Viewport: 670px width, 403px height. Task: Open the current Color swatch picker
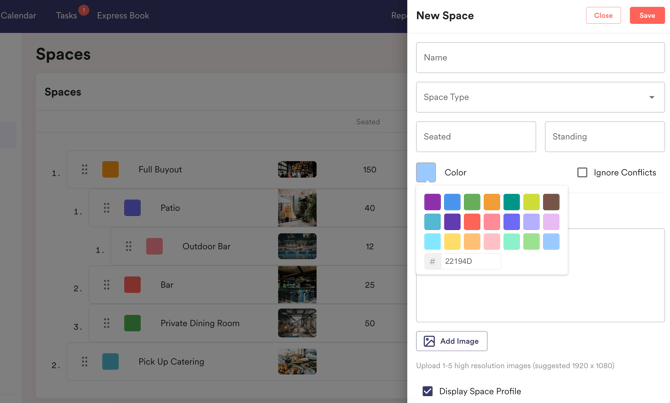click(x=426, y=172)
